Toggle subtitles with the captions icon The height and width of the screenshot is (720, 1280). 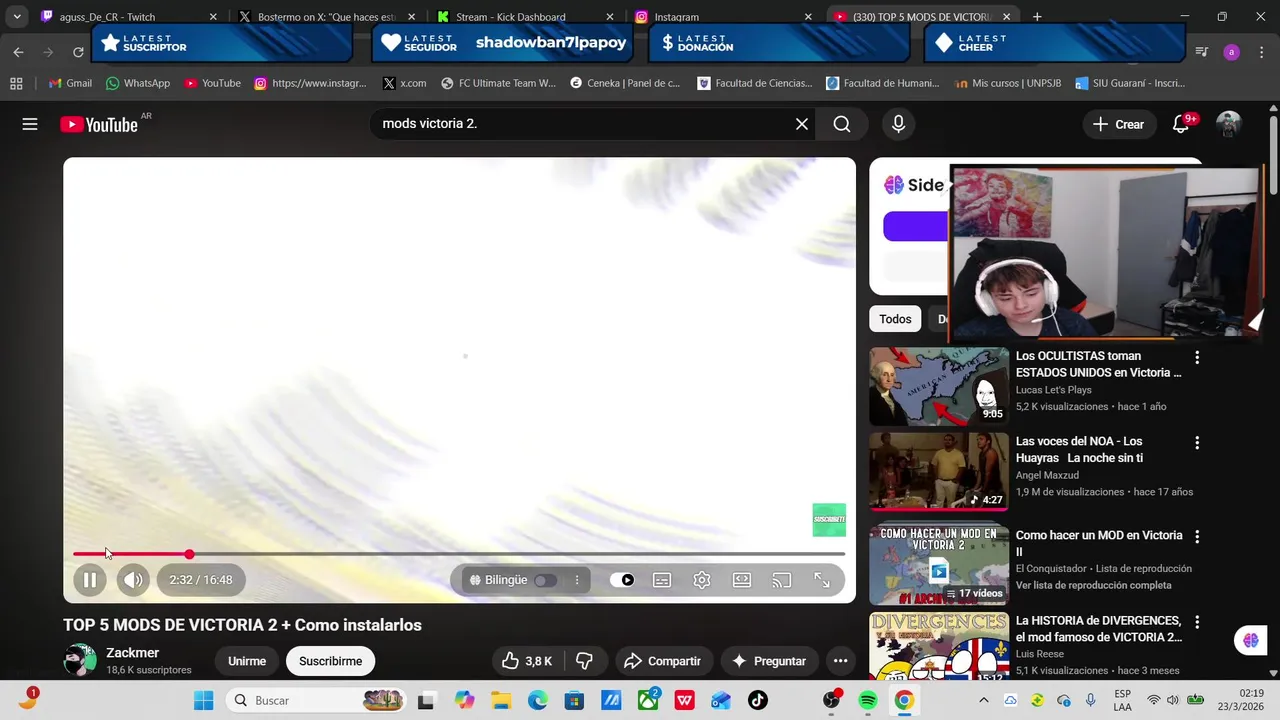662,580
